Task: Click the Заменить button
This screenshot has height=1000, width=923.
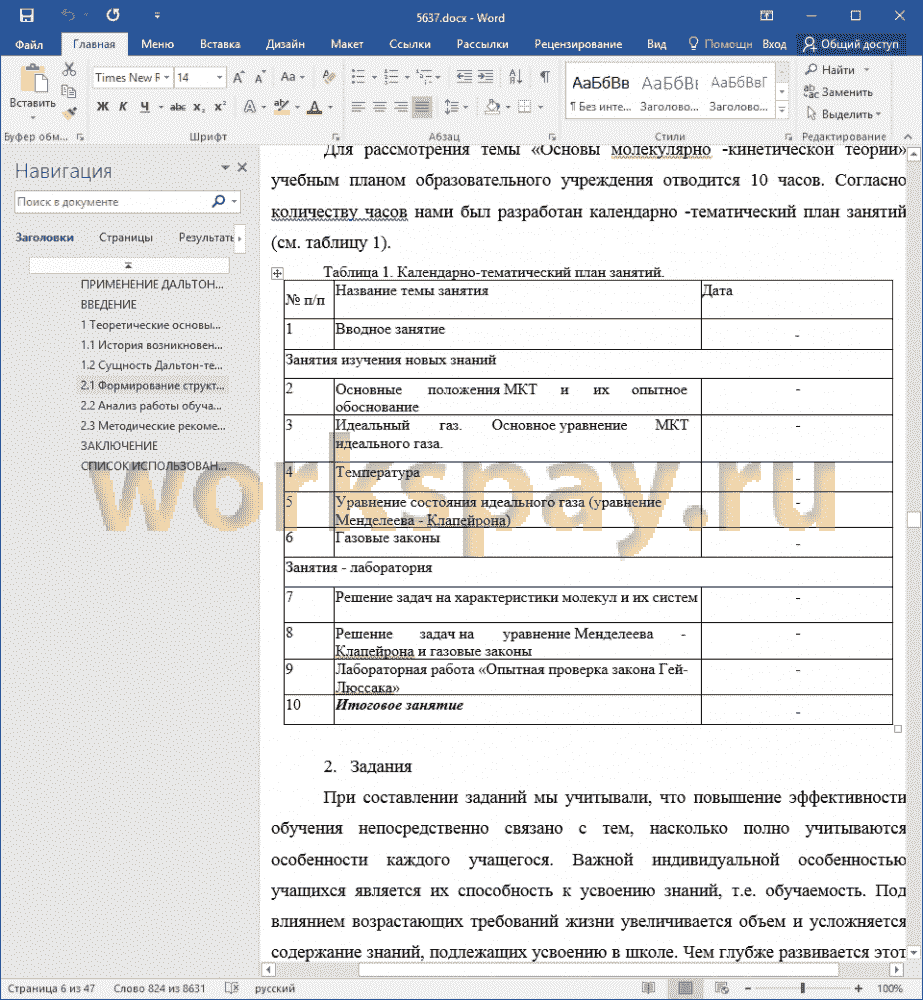Action: coord(838,92)
